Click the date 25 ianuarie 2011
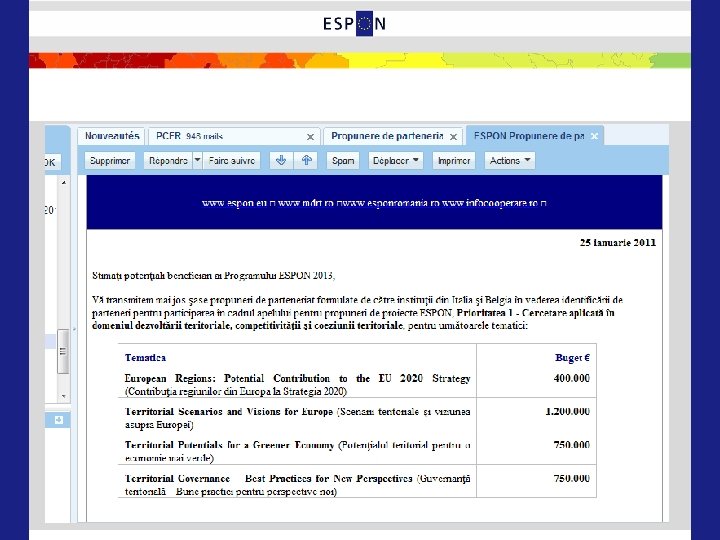 (618, 242)
